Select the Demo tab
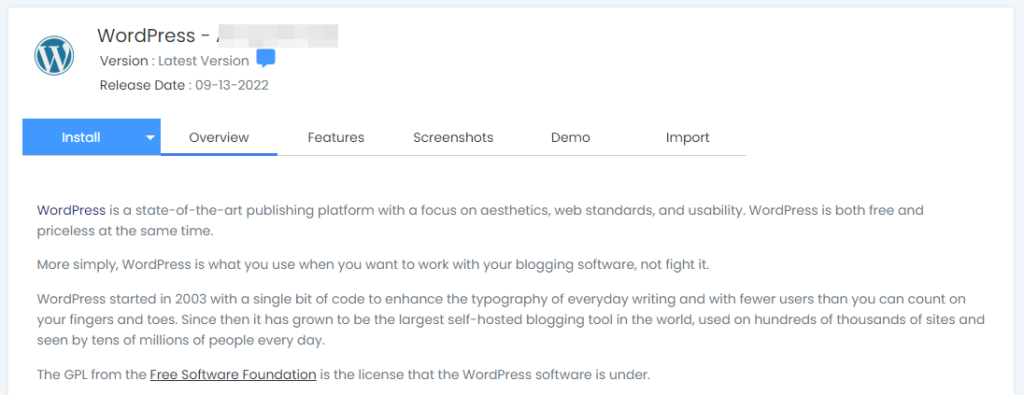The height and width of the screenshot is (395, 1024). pos(570,138)
